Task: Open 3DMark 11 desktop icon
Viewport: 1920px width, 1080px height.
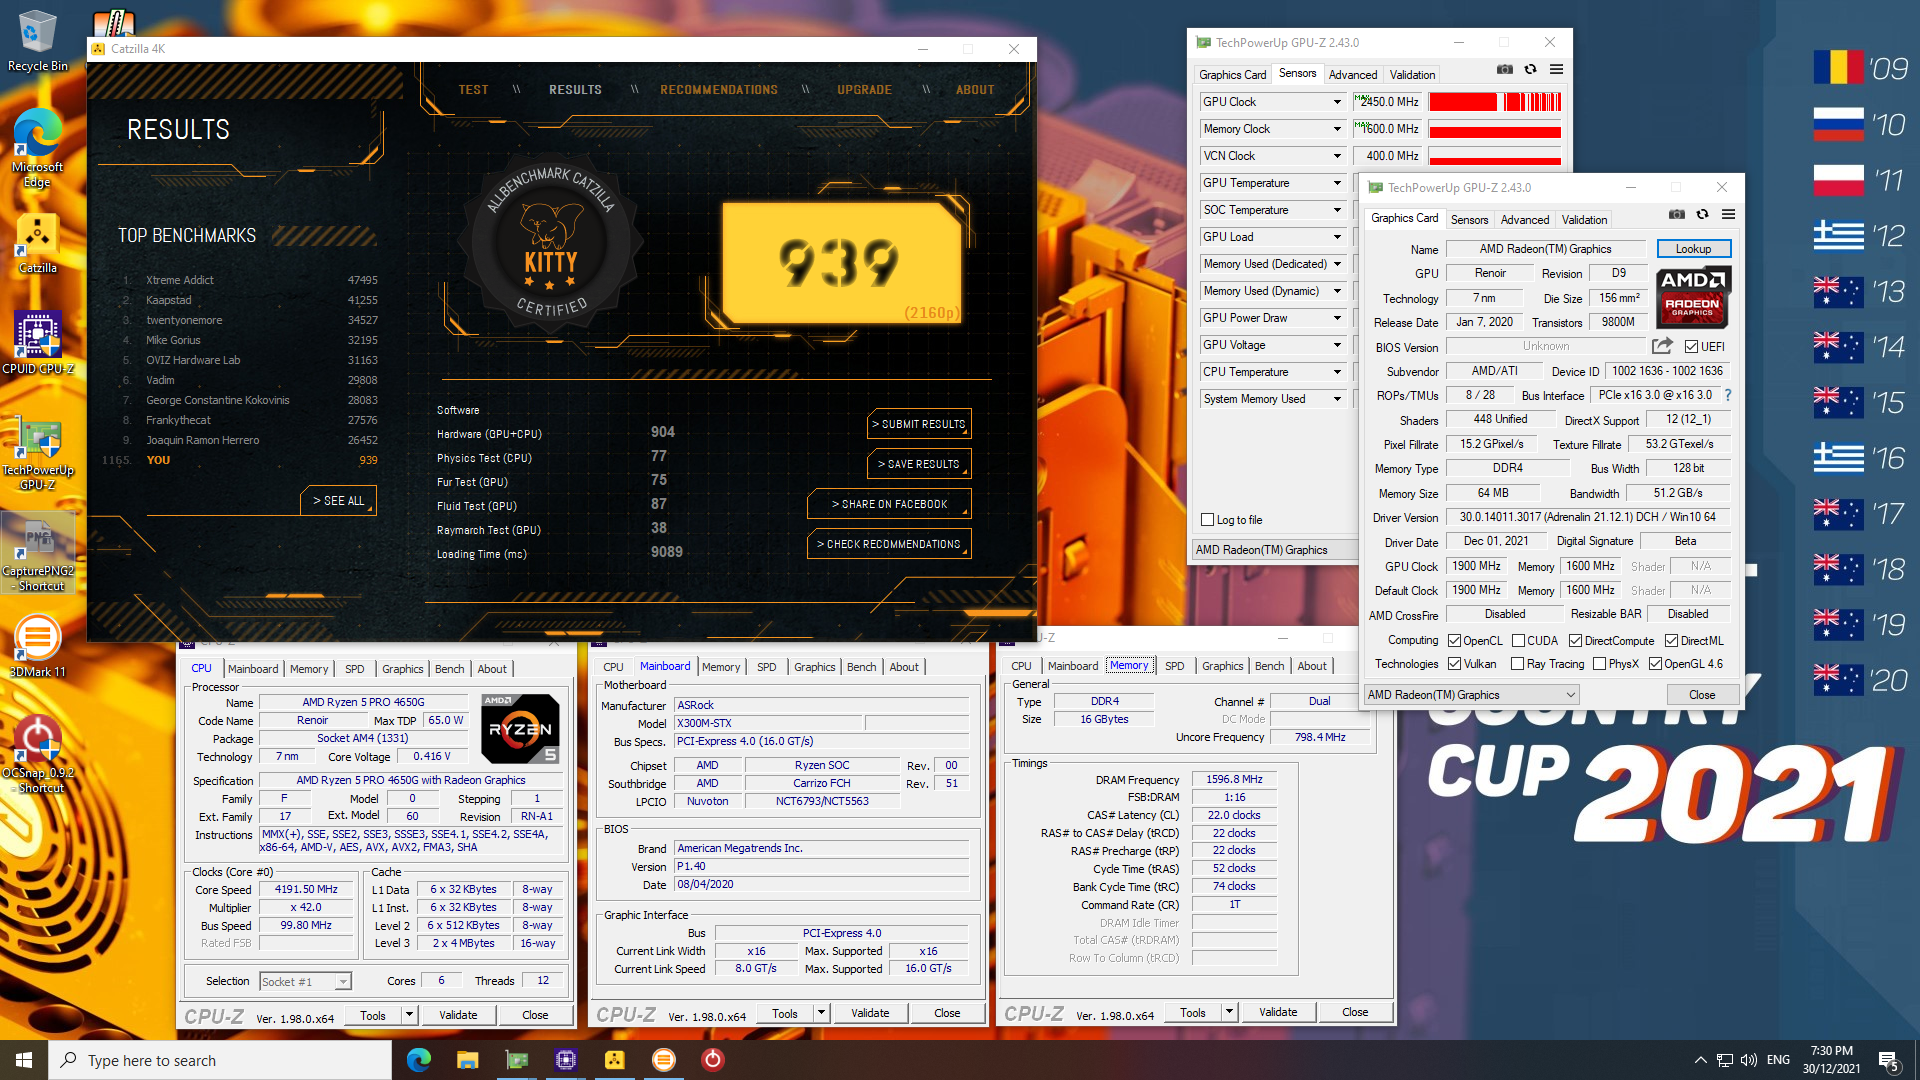Action: pyautogui.click(x=37, y=646)
